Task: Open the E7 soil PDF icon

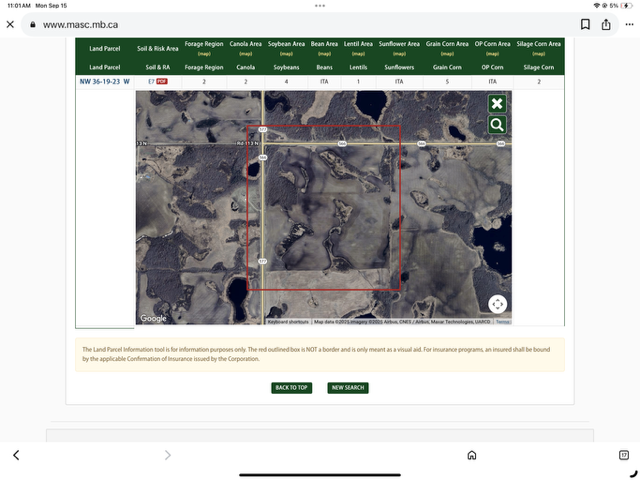Action: pyautogui.click(x=161, y=81)
